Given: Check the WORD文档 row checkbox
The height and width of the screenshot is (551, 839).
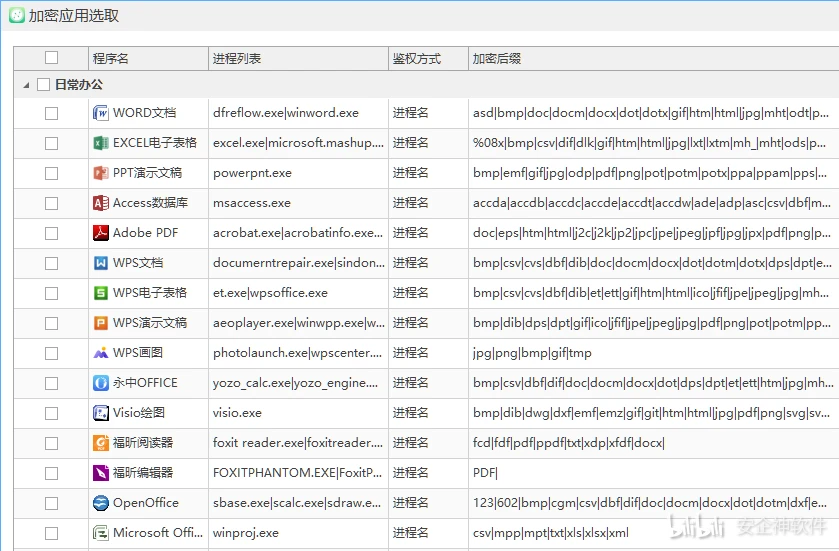Looking at the screenshot, I should point(51,113).
